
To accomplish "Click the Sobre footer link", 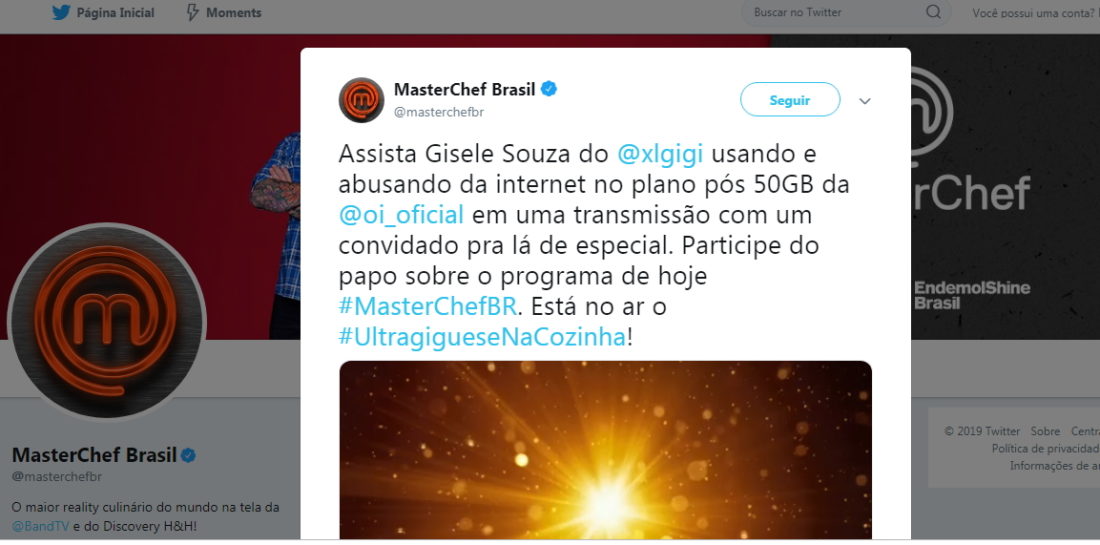I will pyautogui.click(x=1045, y=431).
